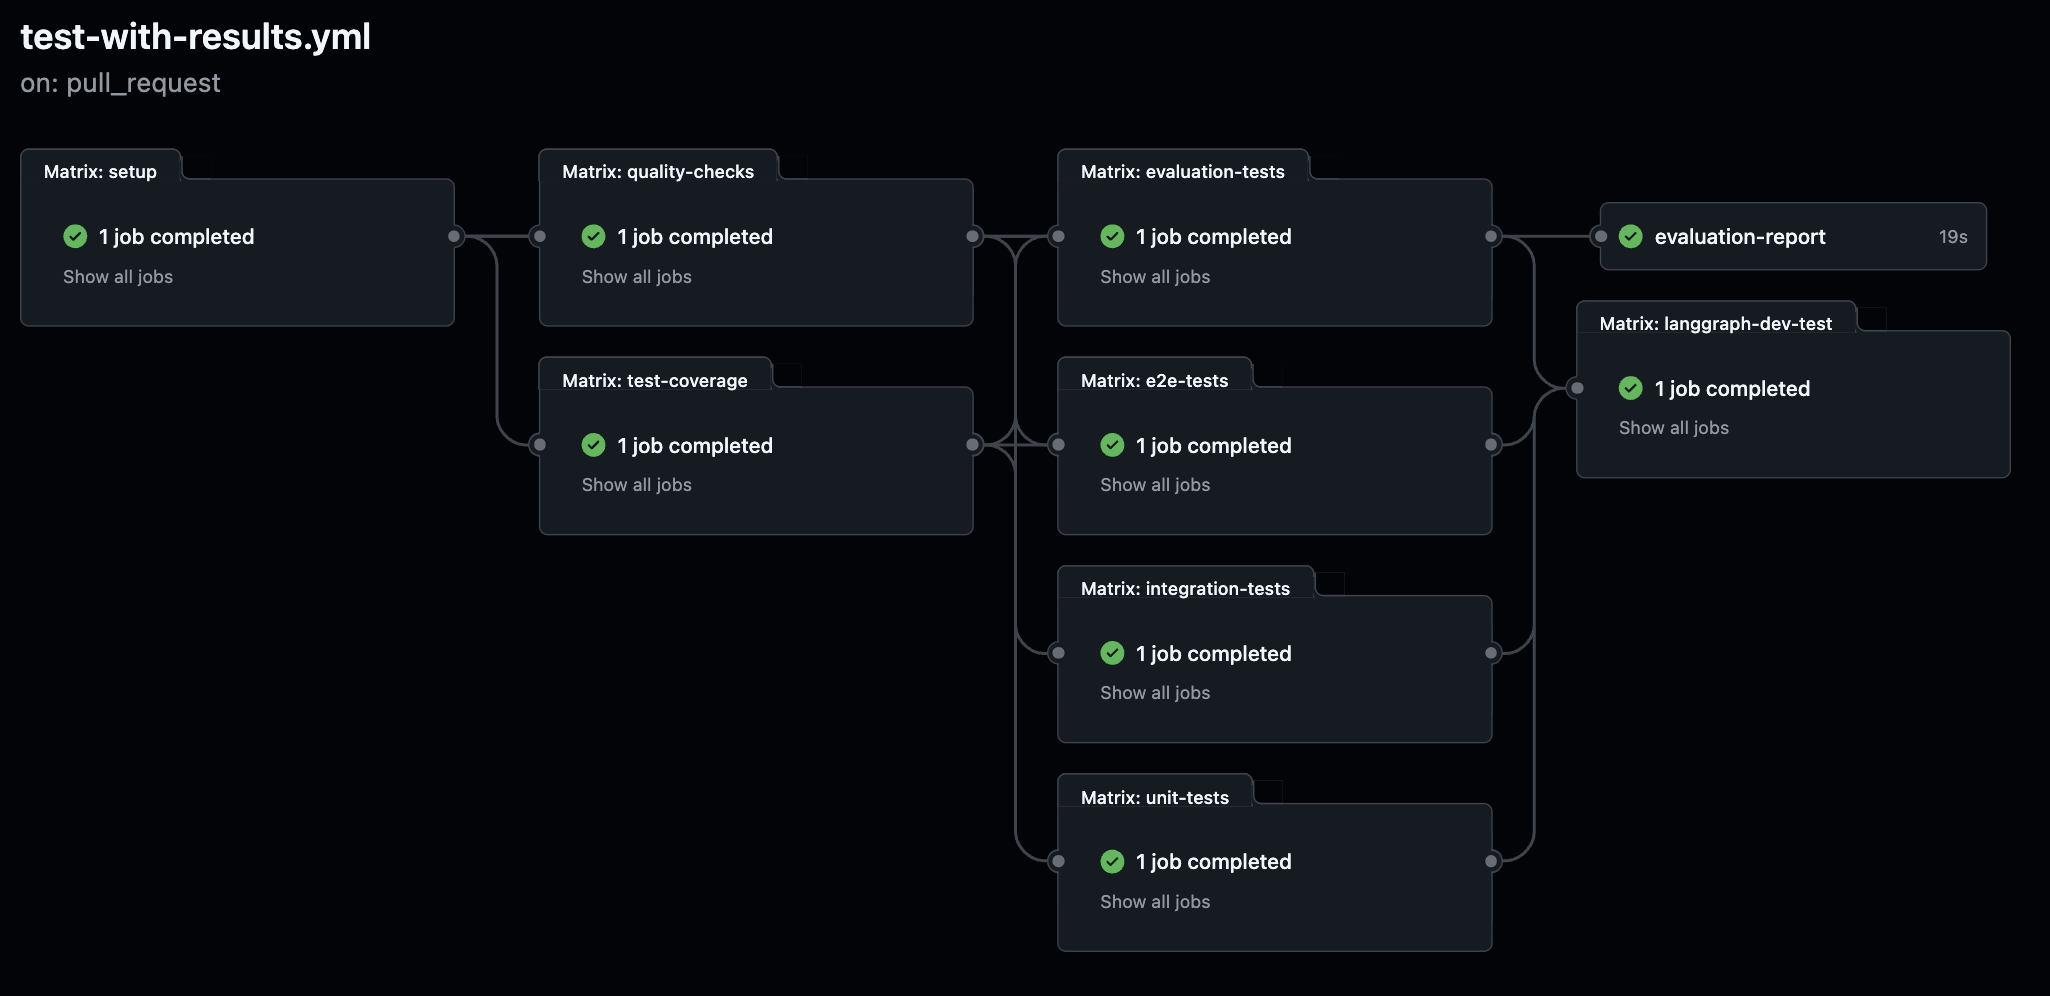This screenshot has width=2050, height=996.
Task: Click the 19s duration on evaluation-report
Action: click(1951, 237)
